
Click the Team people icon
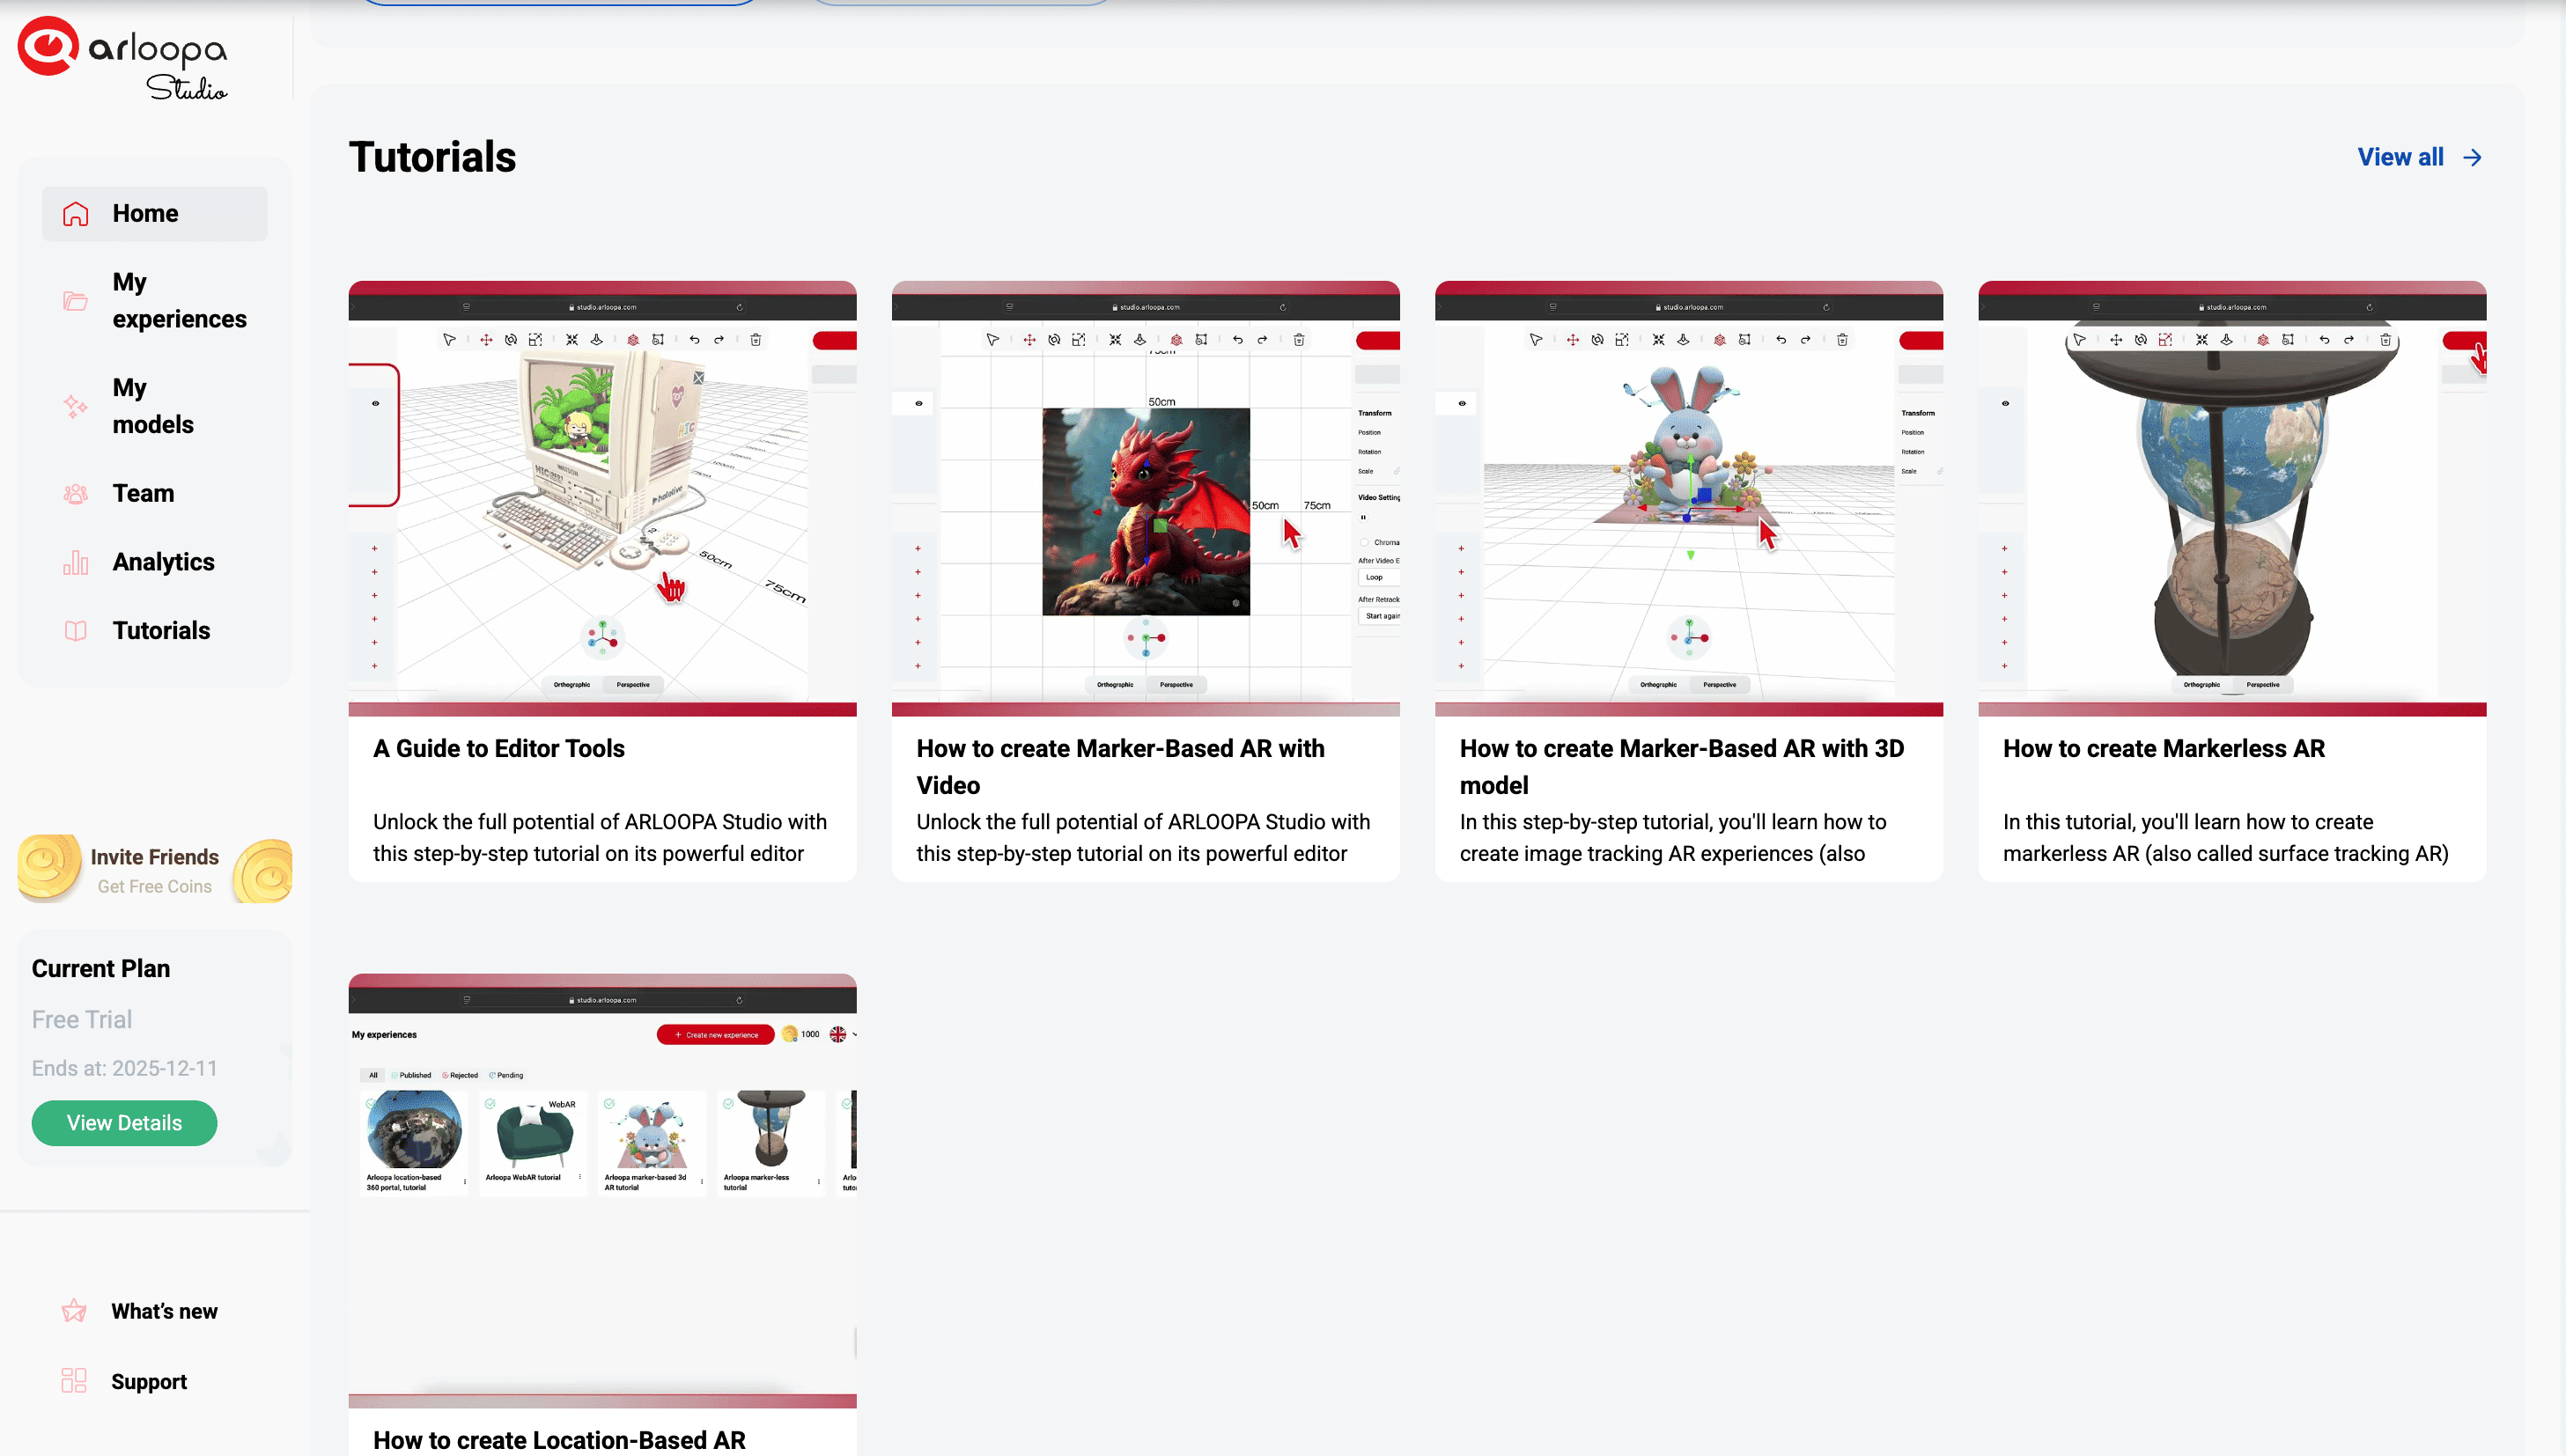click(76, 494)
